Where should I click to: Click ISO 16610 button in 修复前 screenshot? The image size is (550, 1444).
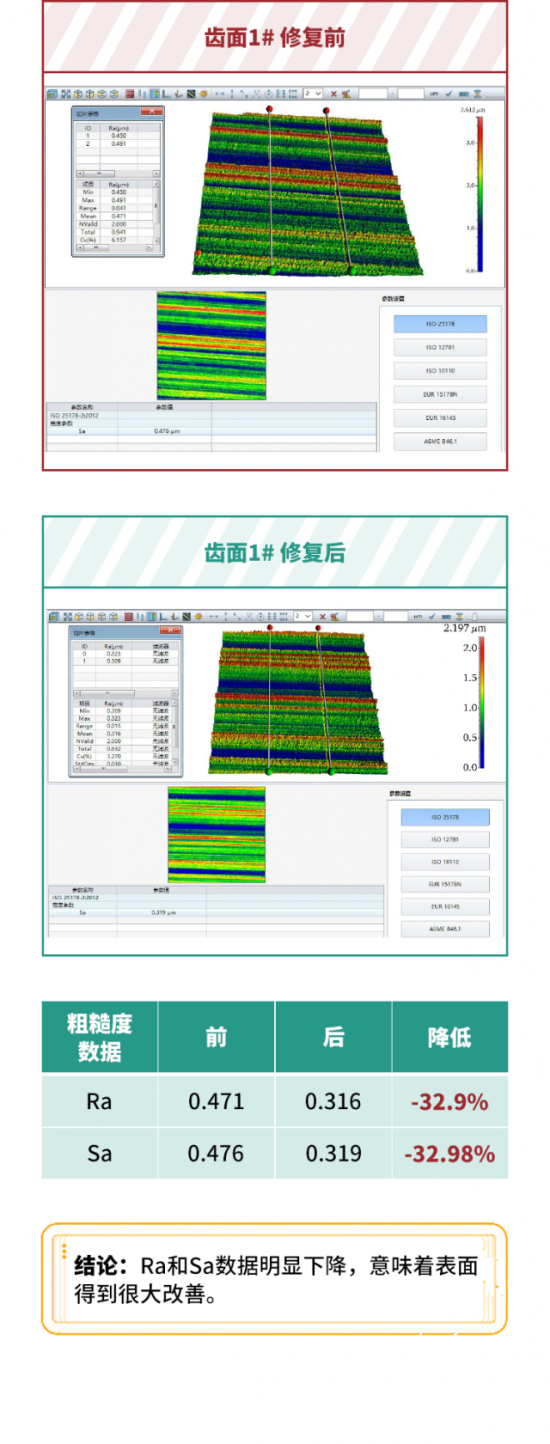point(440,371)
